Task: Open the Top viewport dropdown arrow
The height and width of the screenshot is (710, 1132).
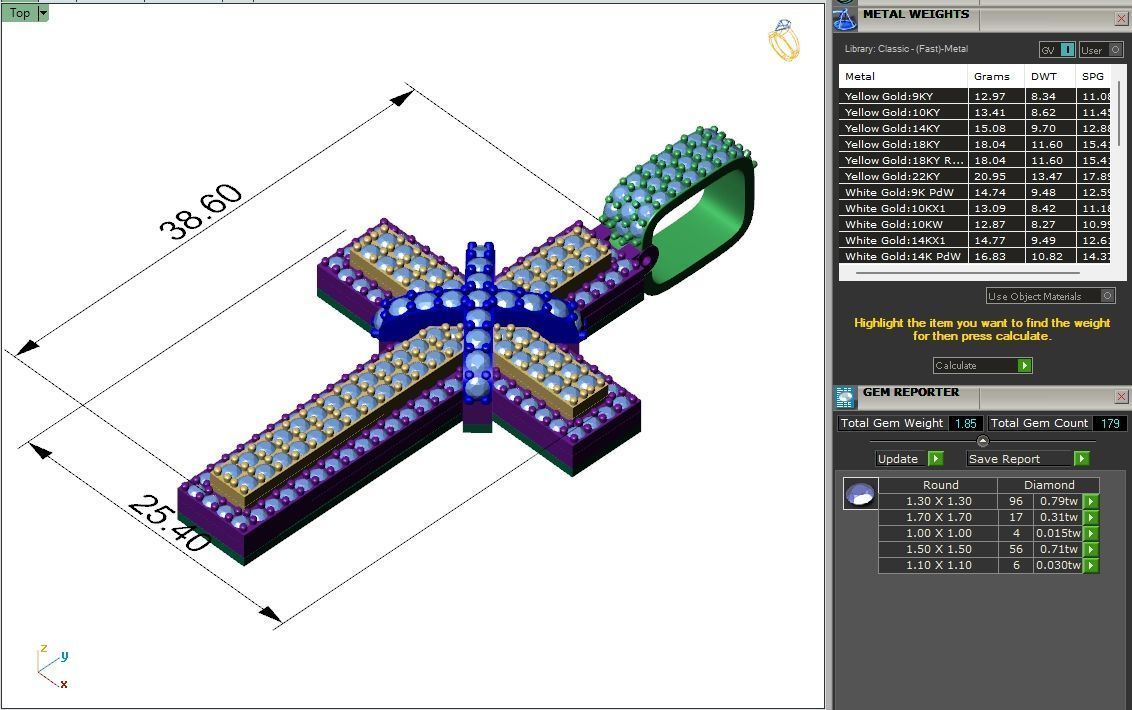Action: pyautogui.click(x=43, y=13)
